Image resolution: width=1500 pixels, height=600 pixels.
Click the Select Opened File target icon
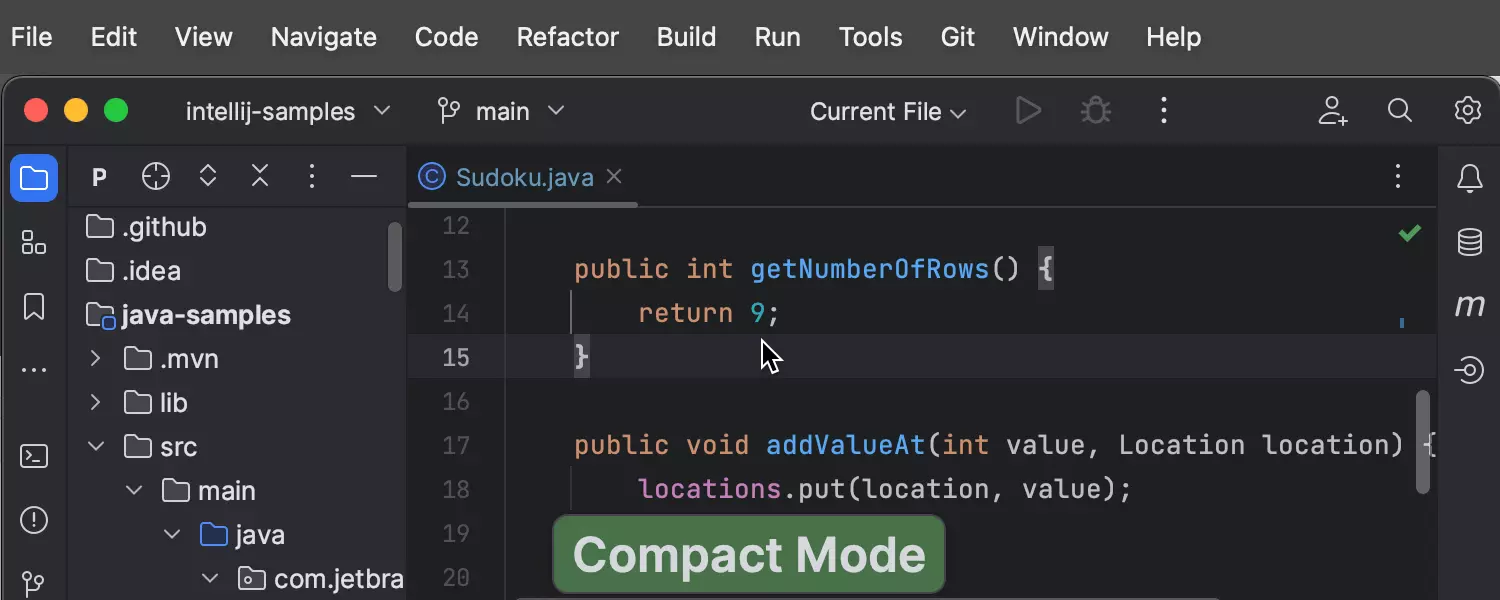coord(156,178)
